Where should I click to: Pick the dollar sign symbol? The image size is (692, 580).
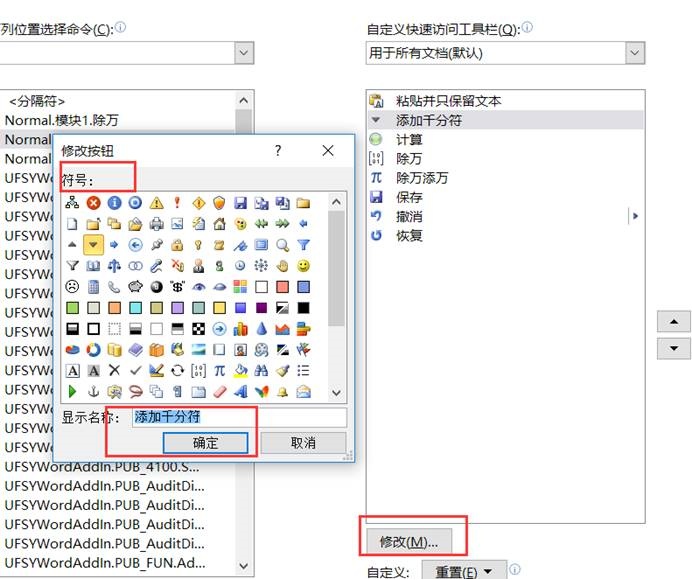177,287
